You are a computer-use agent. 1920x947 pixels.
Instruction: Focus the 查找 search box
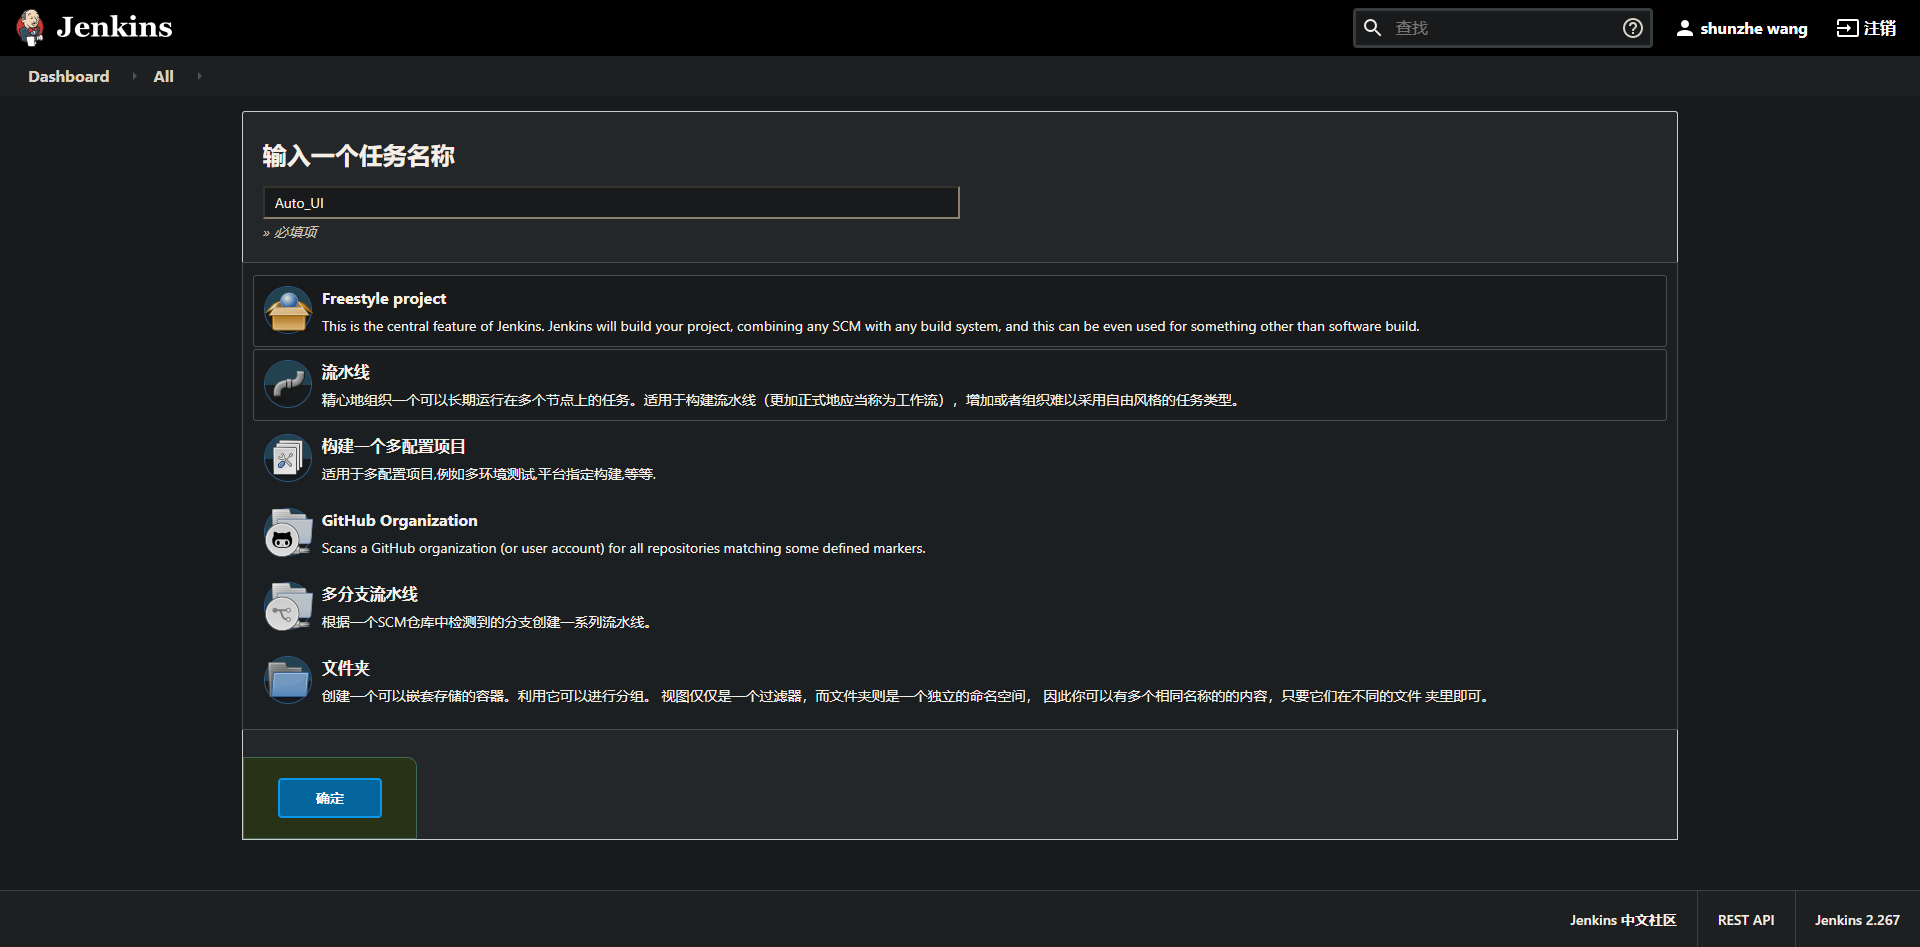click(x=1502, y=28)
